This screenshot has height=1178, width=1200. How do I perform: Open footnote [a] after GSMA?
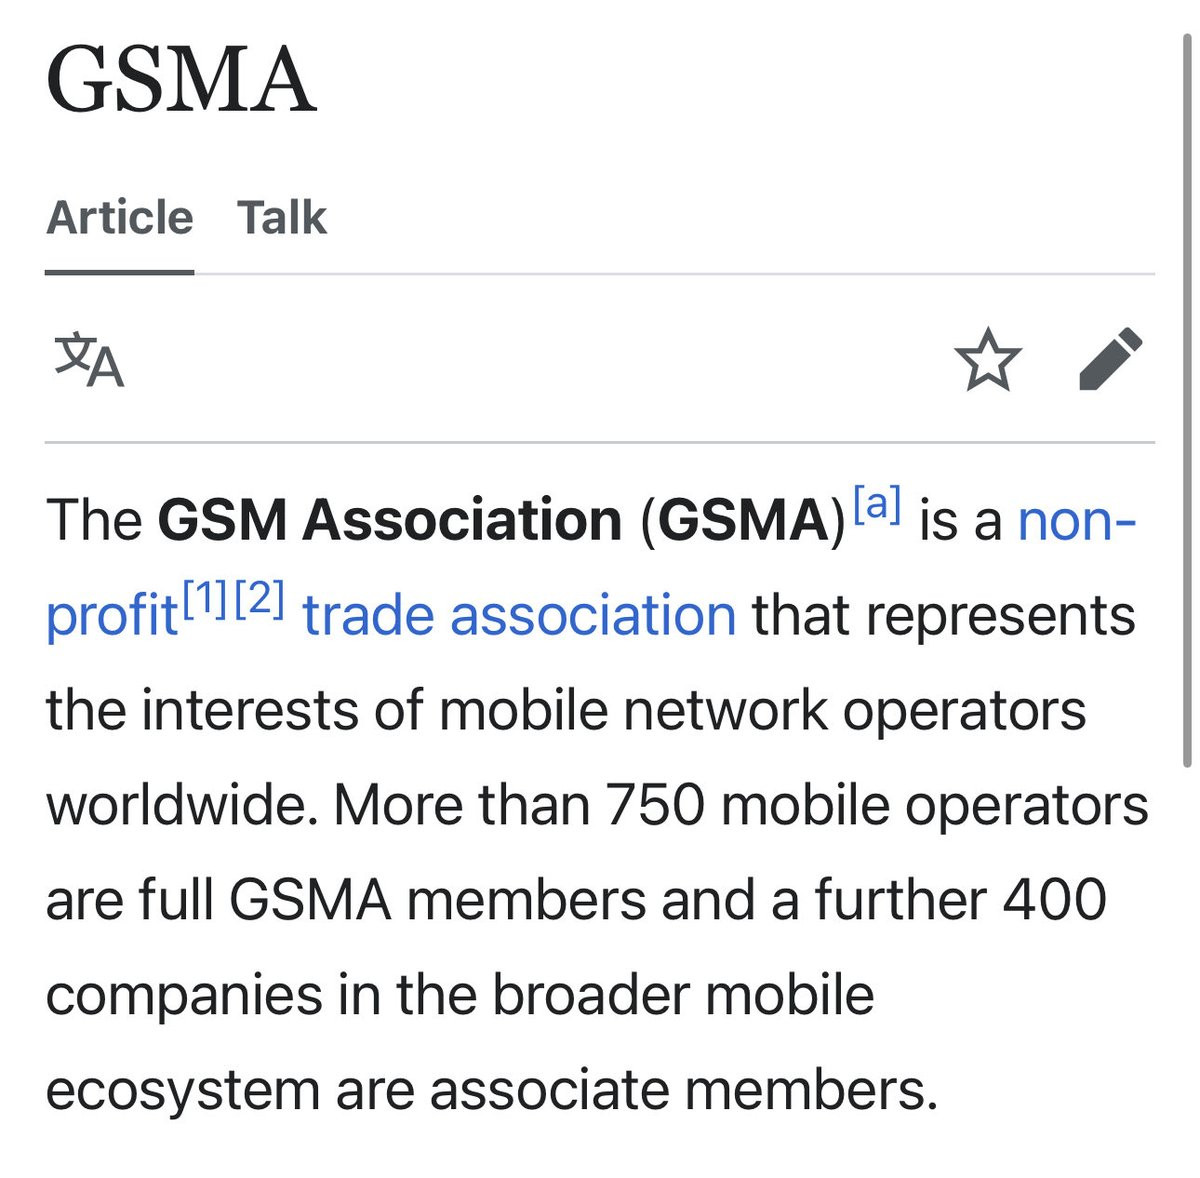(x=877, y=504)
